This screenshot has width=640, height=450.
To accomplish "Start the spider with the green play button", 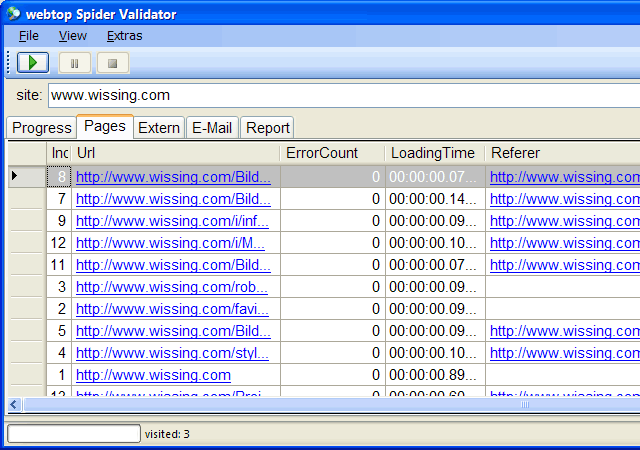I will pos(33,63).
